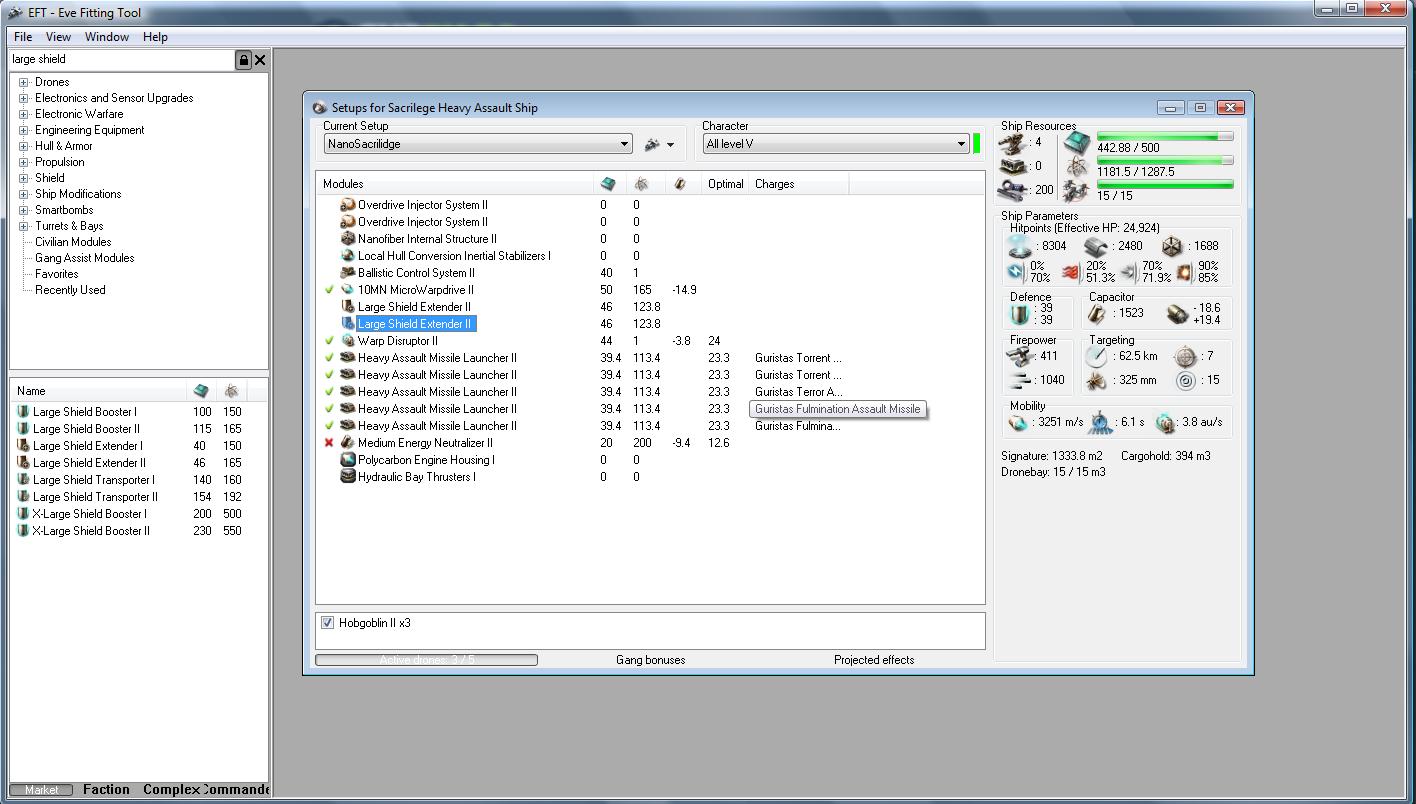1416x804 pixels.
Task: Expand the Electronic Warfare category
Action: point(24,114)
